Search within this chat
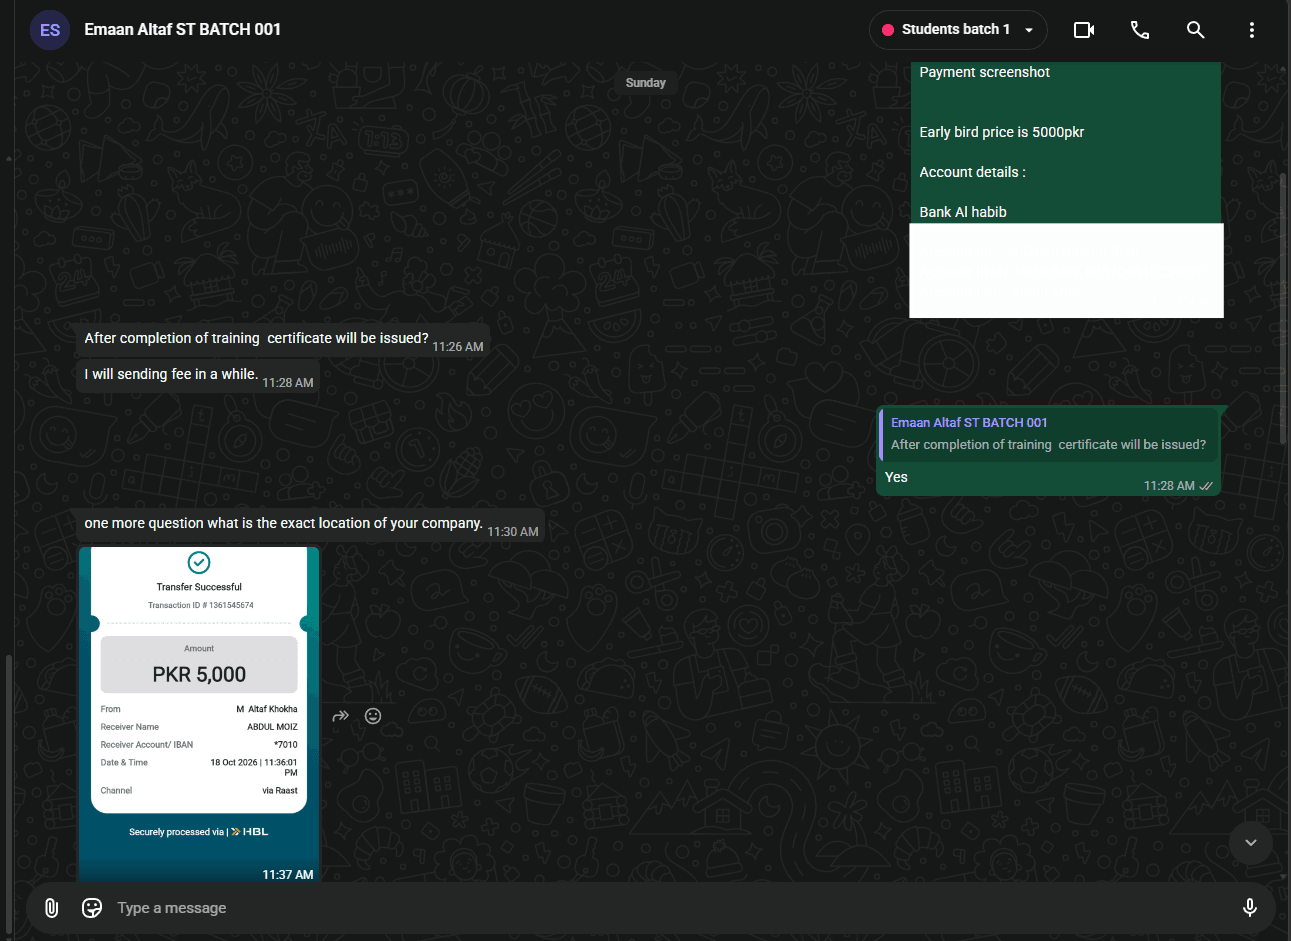1291x941 pixels. [x=1196, y=30]
